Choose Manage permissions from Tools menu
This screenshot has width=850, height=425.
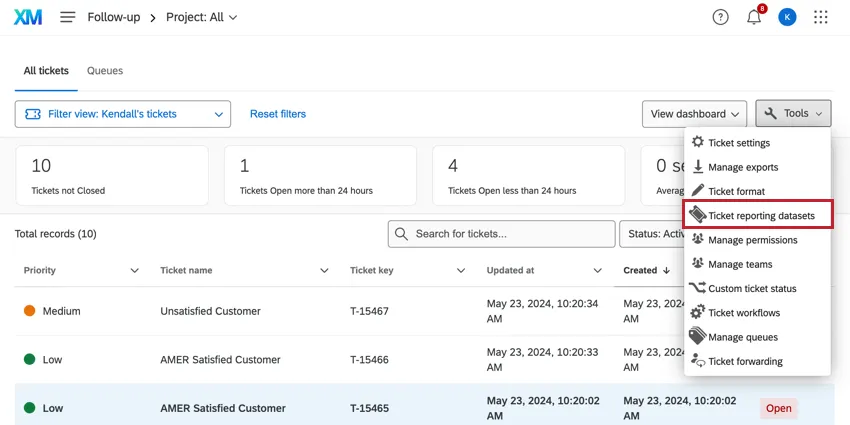pyautogui.click(x=752, y=240)
